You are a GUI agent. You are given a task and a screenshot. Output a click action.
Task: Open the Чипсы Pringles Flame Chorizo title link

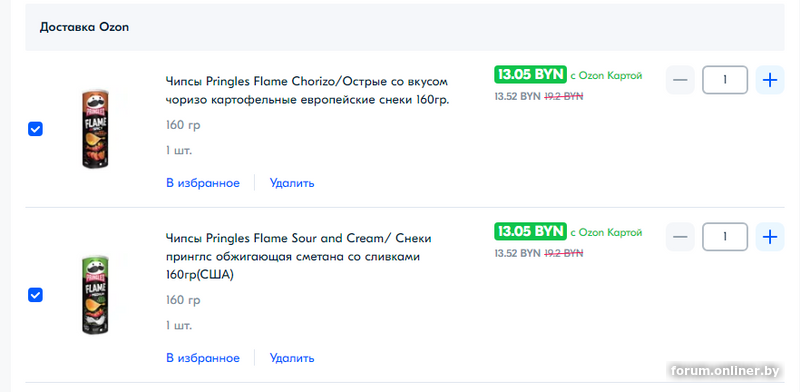pos(308,90)
